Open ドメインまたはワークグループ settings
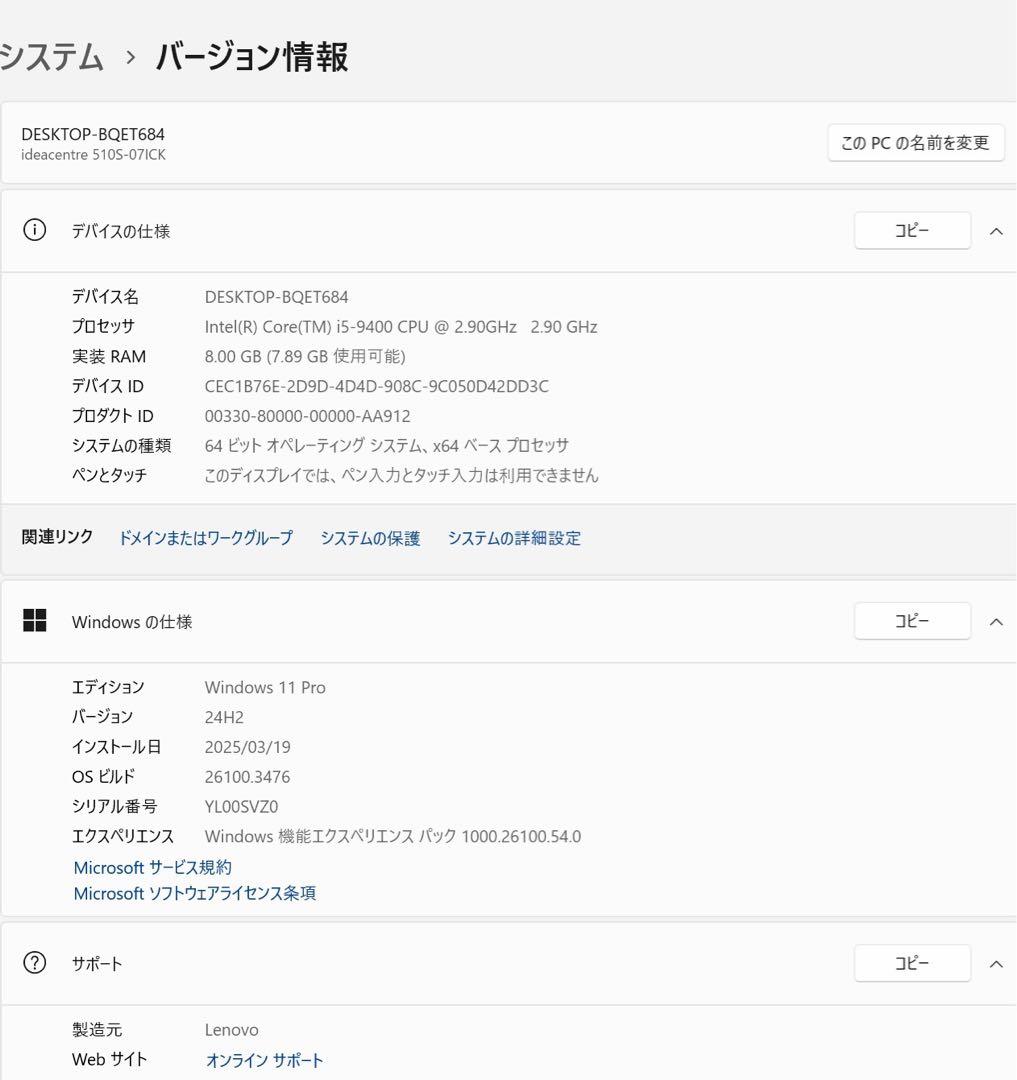Viewport: 1017px width, 1080px height. pos(205,538)
